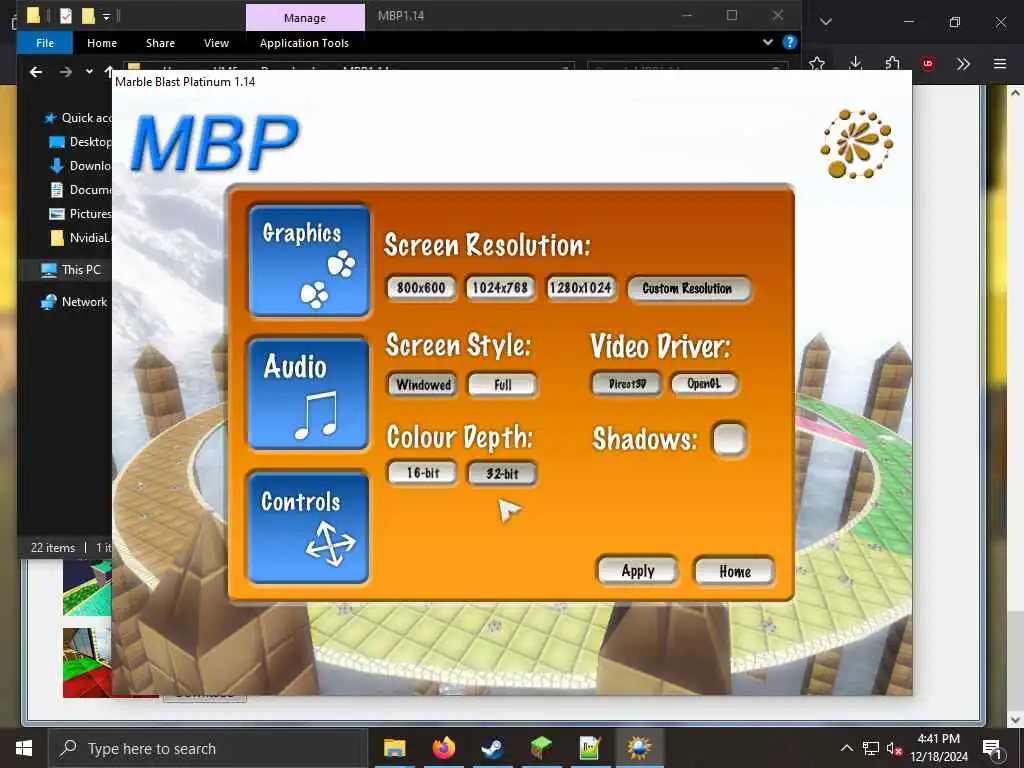The width and height of the screenshot is (1024, 768).
Task: Click the taskbar search box
Action: 208,748
